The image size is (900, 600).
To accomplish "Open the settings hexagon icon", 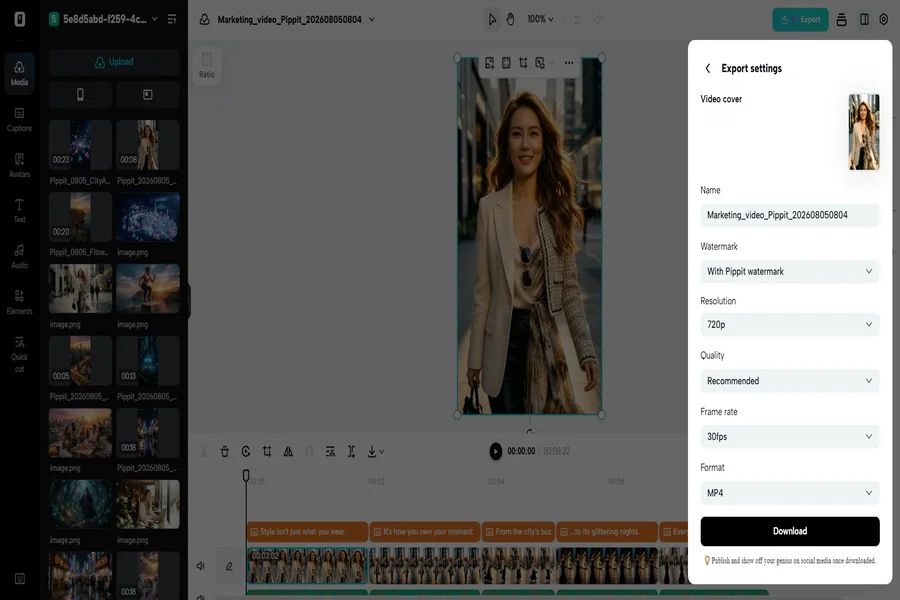I will tap(884, 20).
